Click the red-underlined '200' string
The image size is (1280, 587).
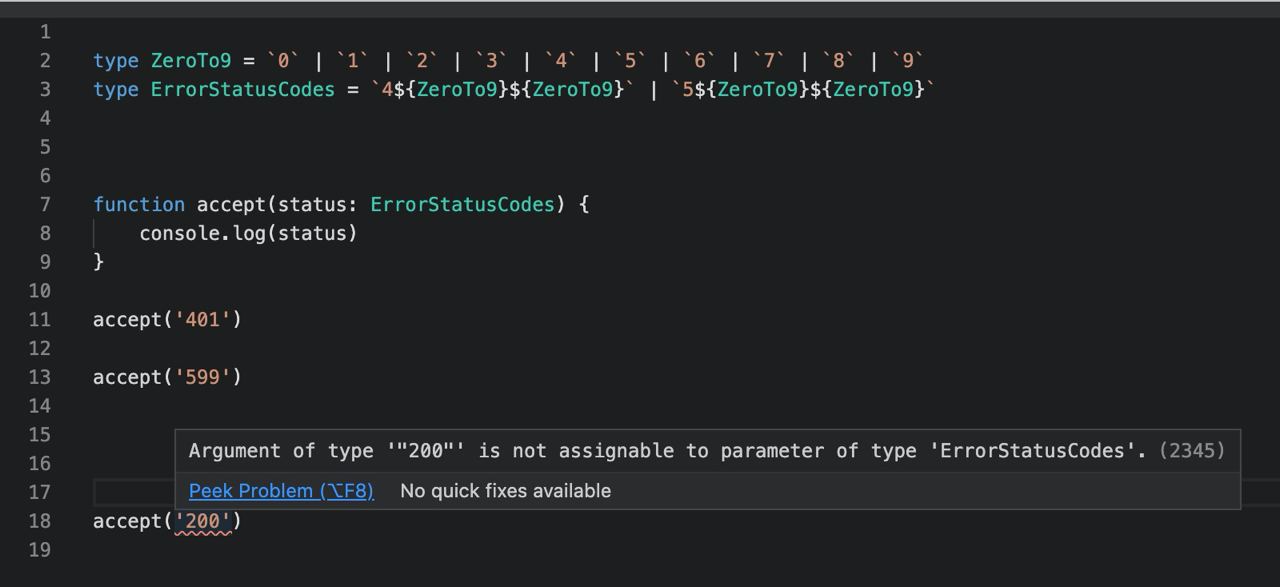tap(204, 521)
